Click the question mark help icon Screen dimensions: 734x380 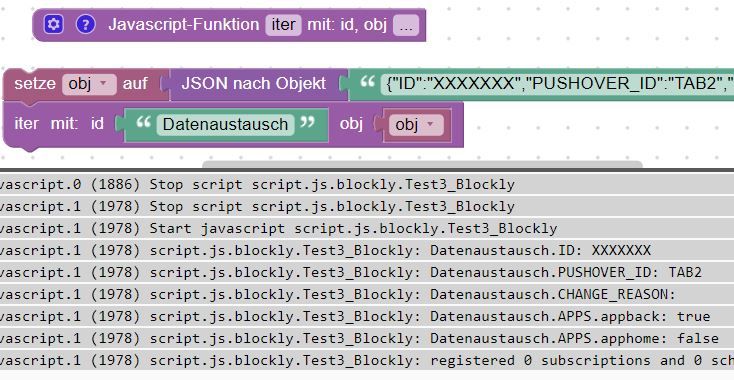86,24
